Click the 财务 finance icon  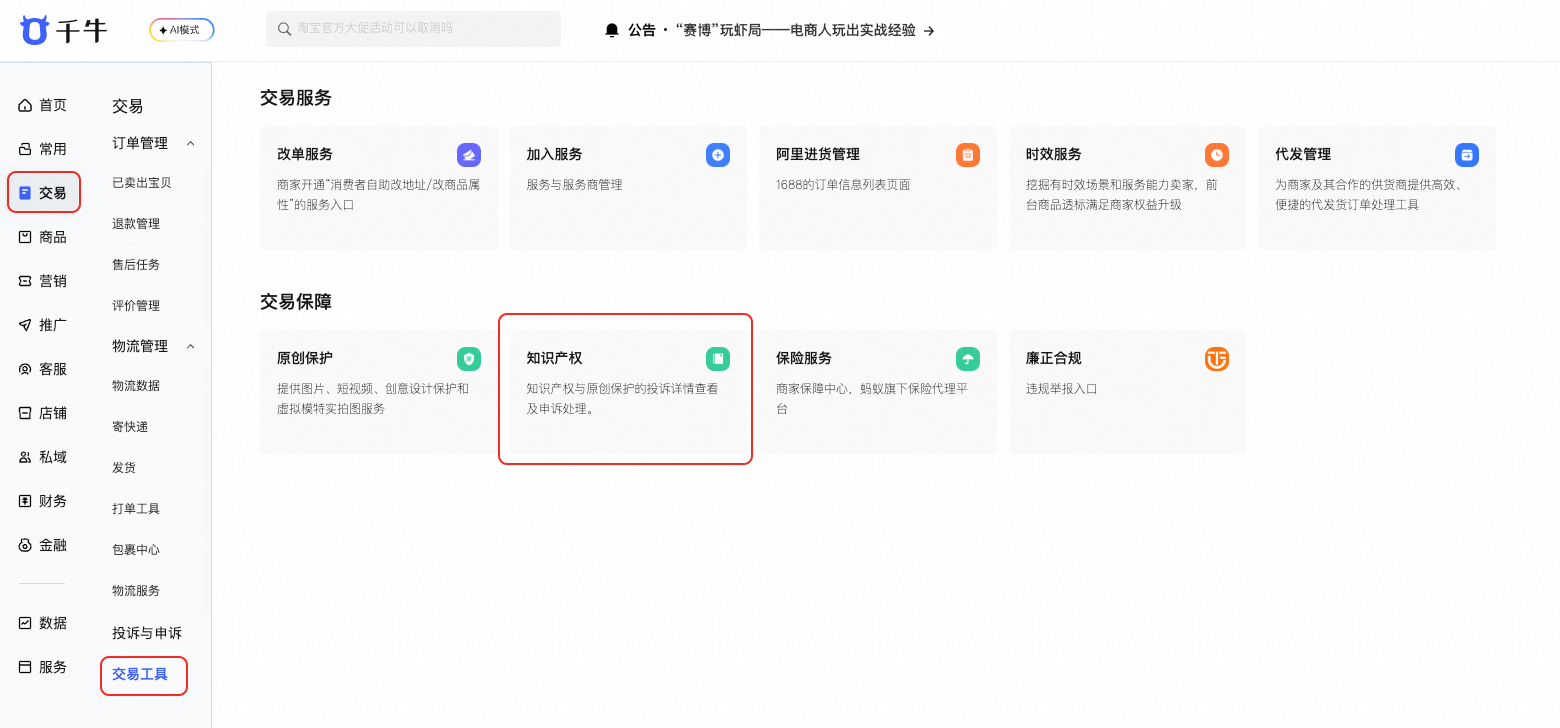(x=25, y=501)
